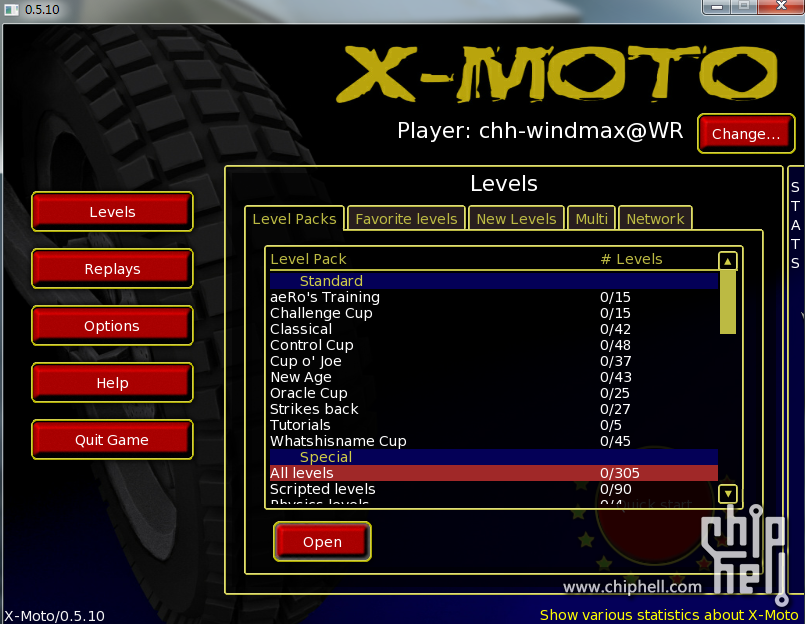The width and height of the screenshot is (805, 624).
Task: Click the X-Moto window title bar icon
Action: 11,9
